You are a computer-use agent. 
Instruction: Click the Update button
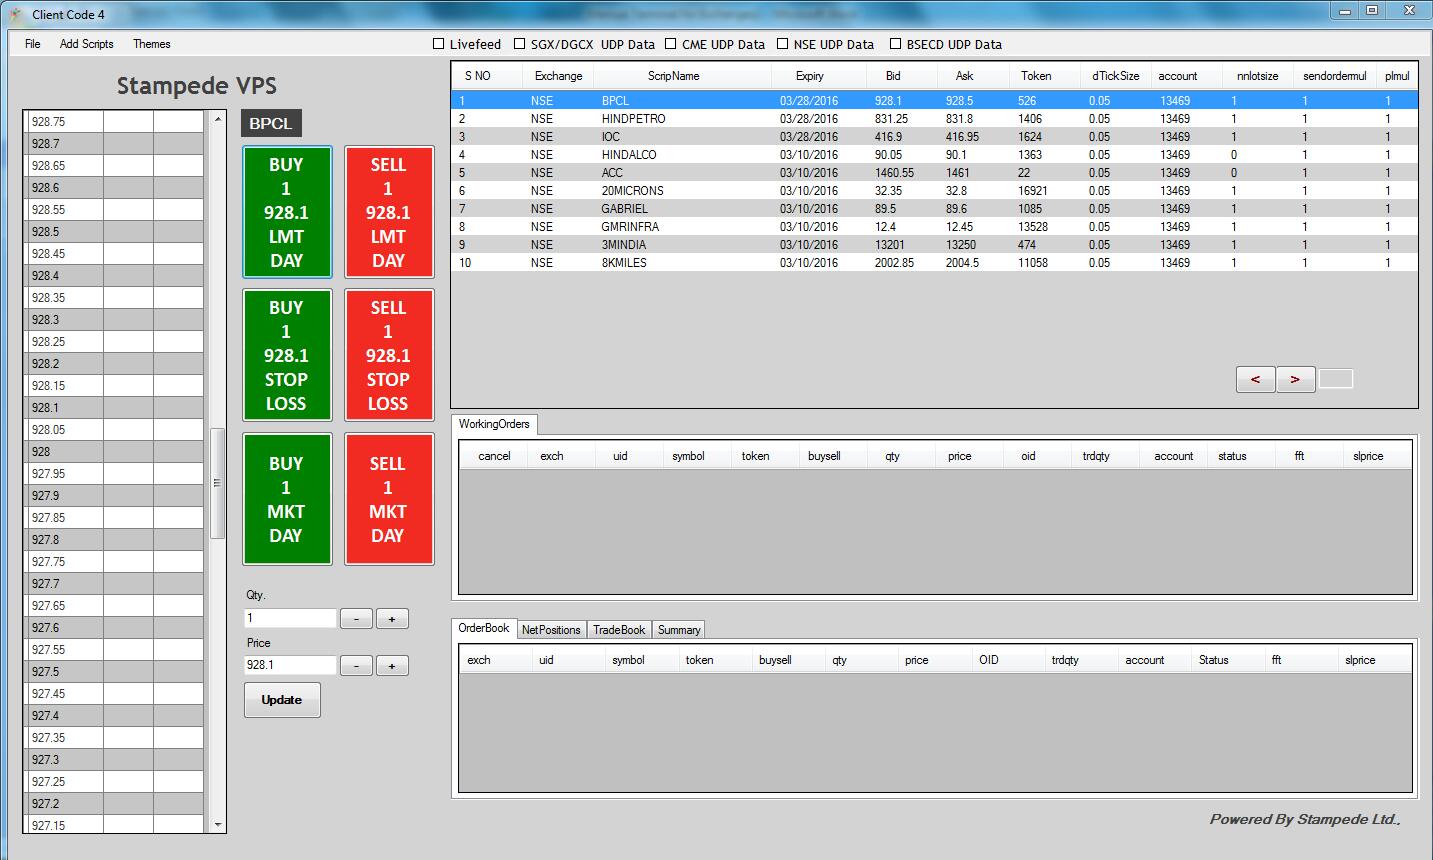coord(282,700)
